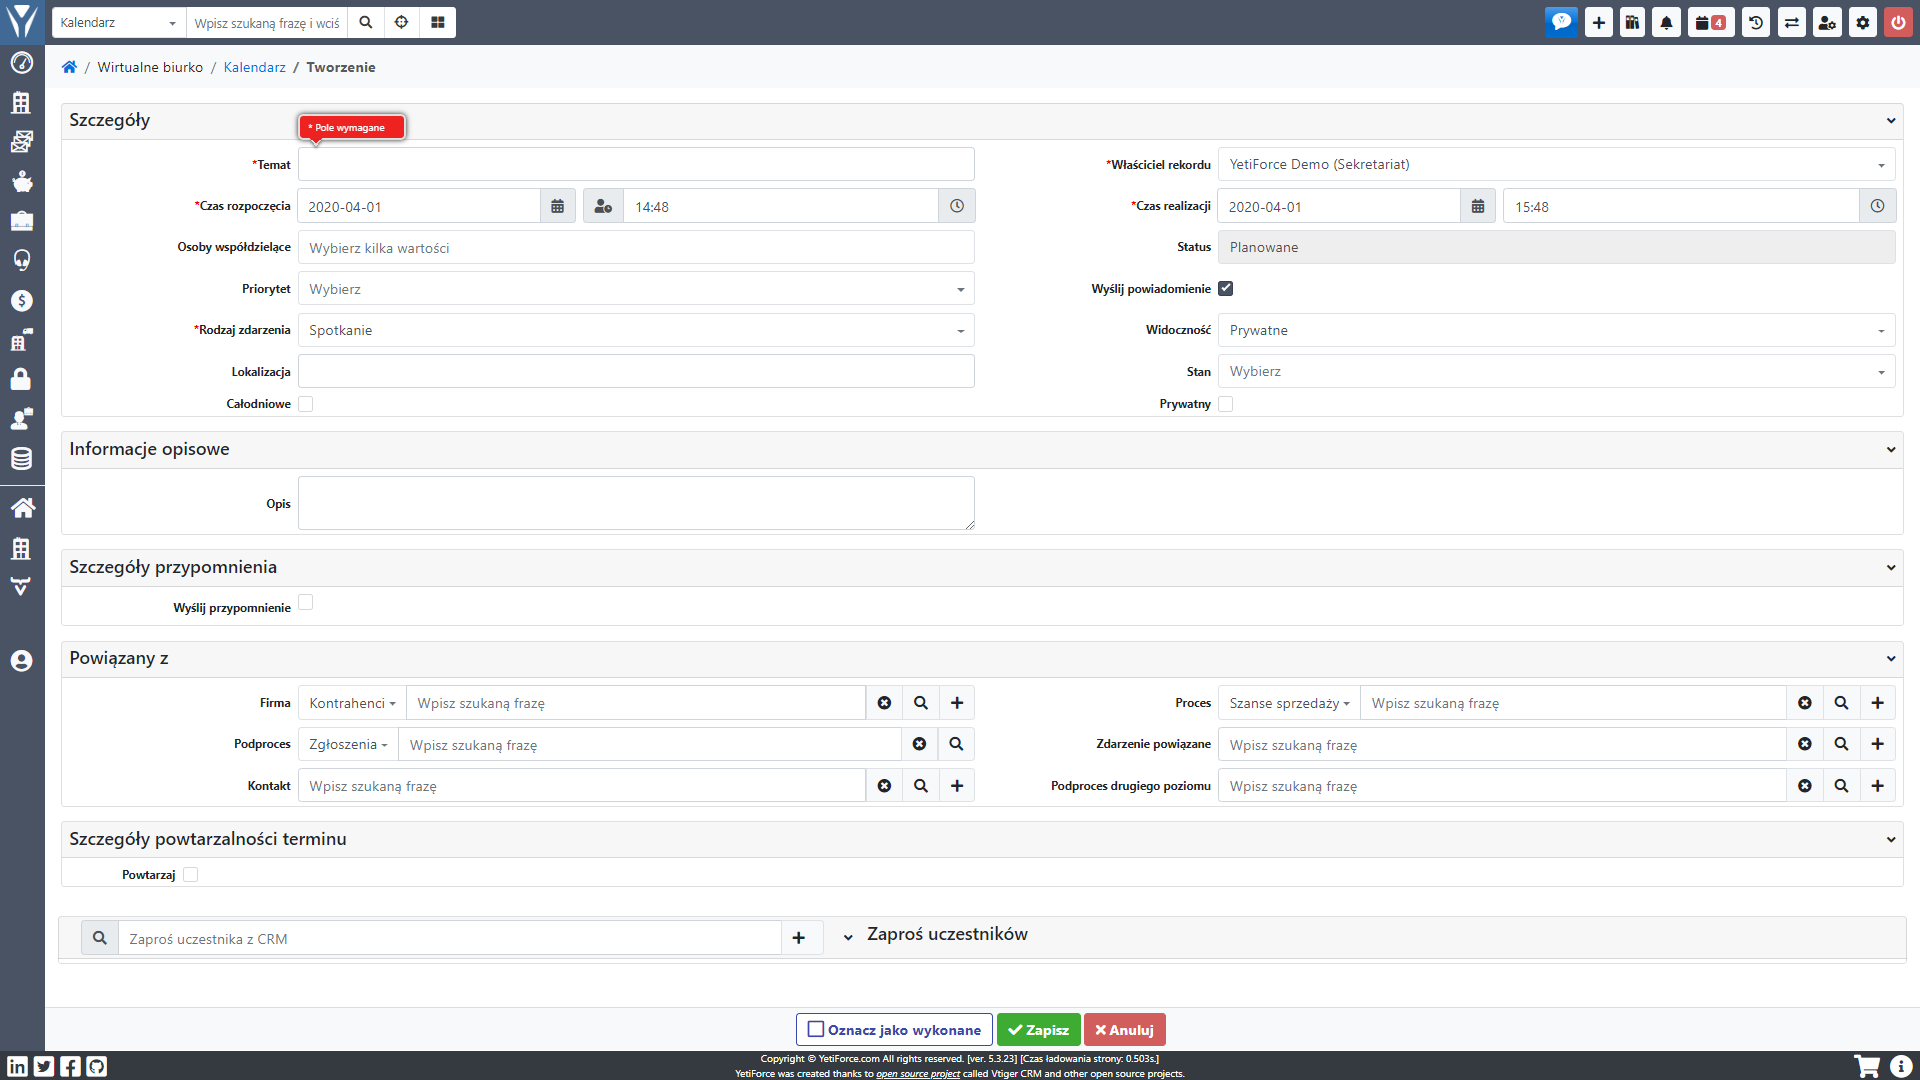Screen dimensions: 1920x1080
Task: Clear the Firma field value
Action: pos(884,703)
